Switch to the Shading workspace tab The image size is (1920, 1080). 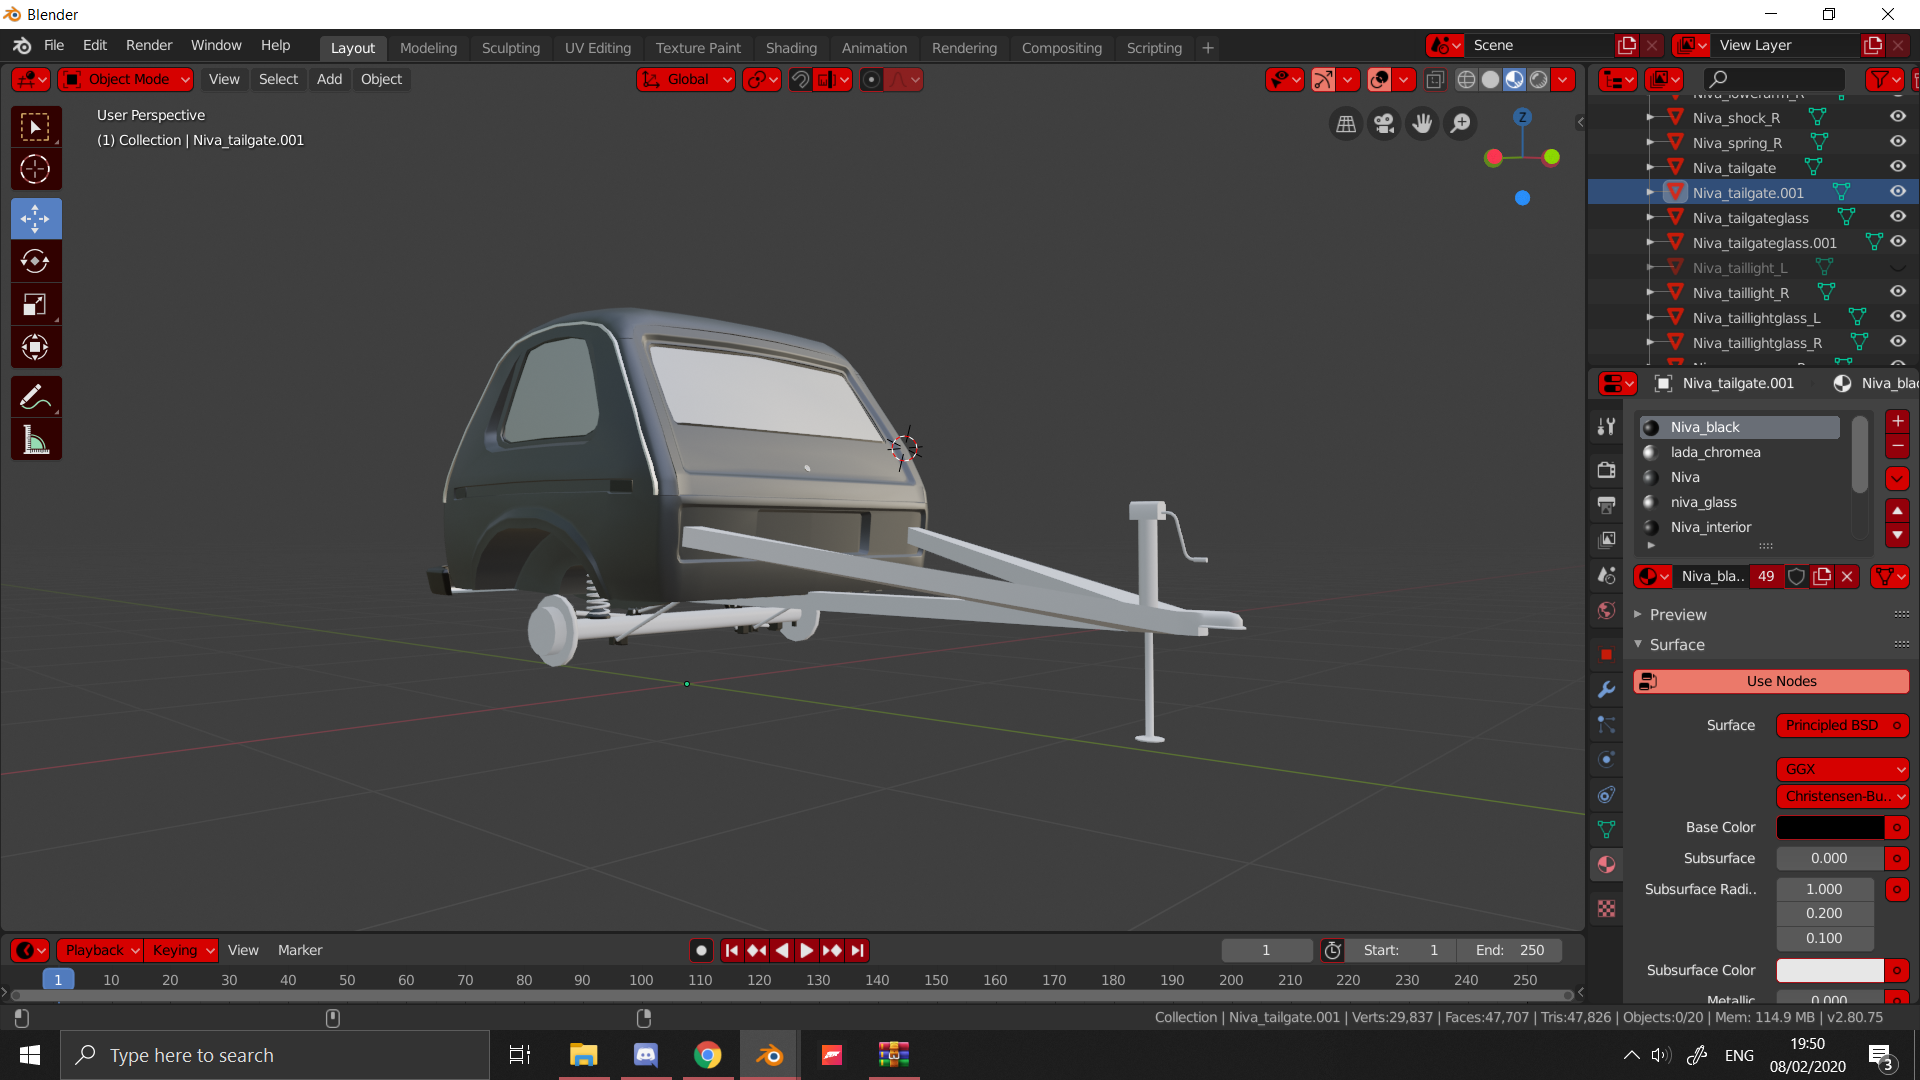(x=790, y=48)
